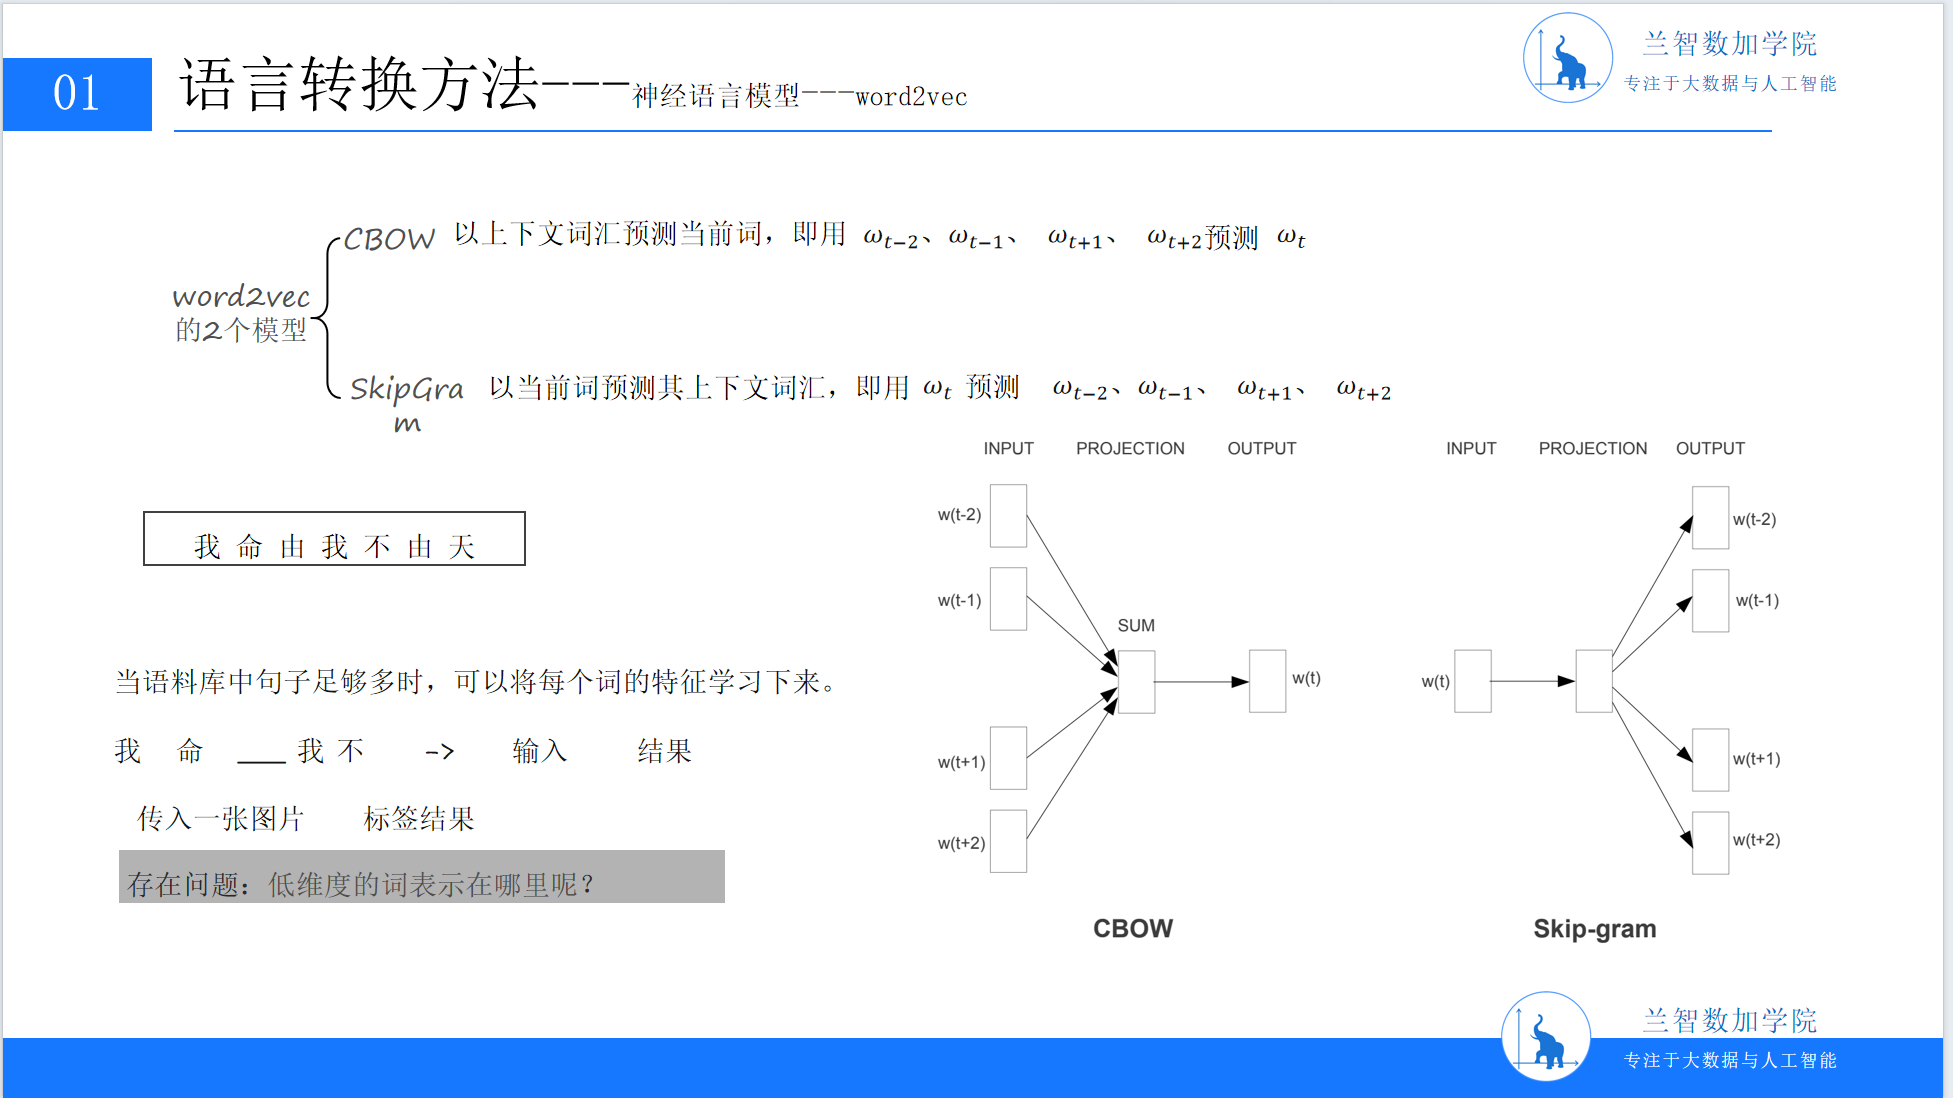Screen dimensions: 1953x1098
Task: Click the Skip-gram diagram 'OUTPUT' header
Action: tap(1710, 449)
